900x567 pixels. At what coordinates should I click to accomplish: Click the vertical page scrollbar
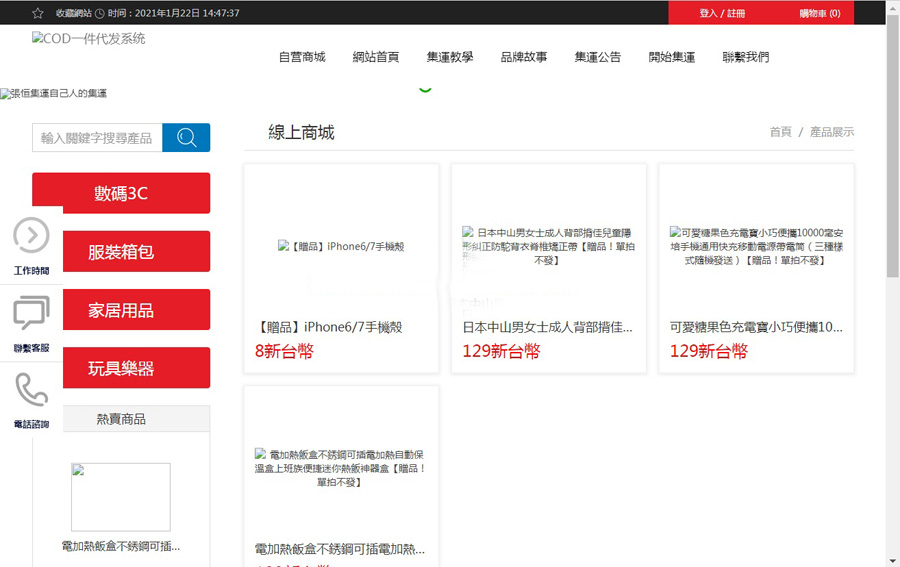coord(892,150)
